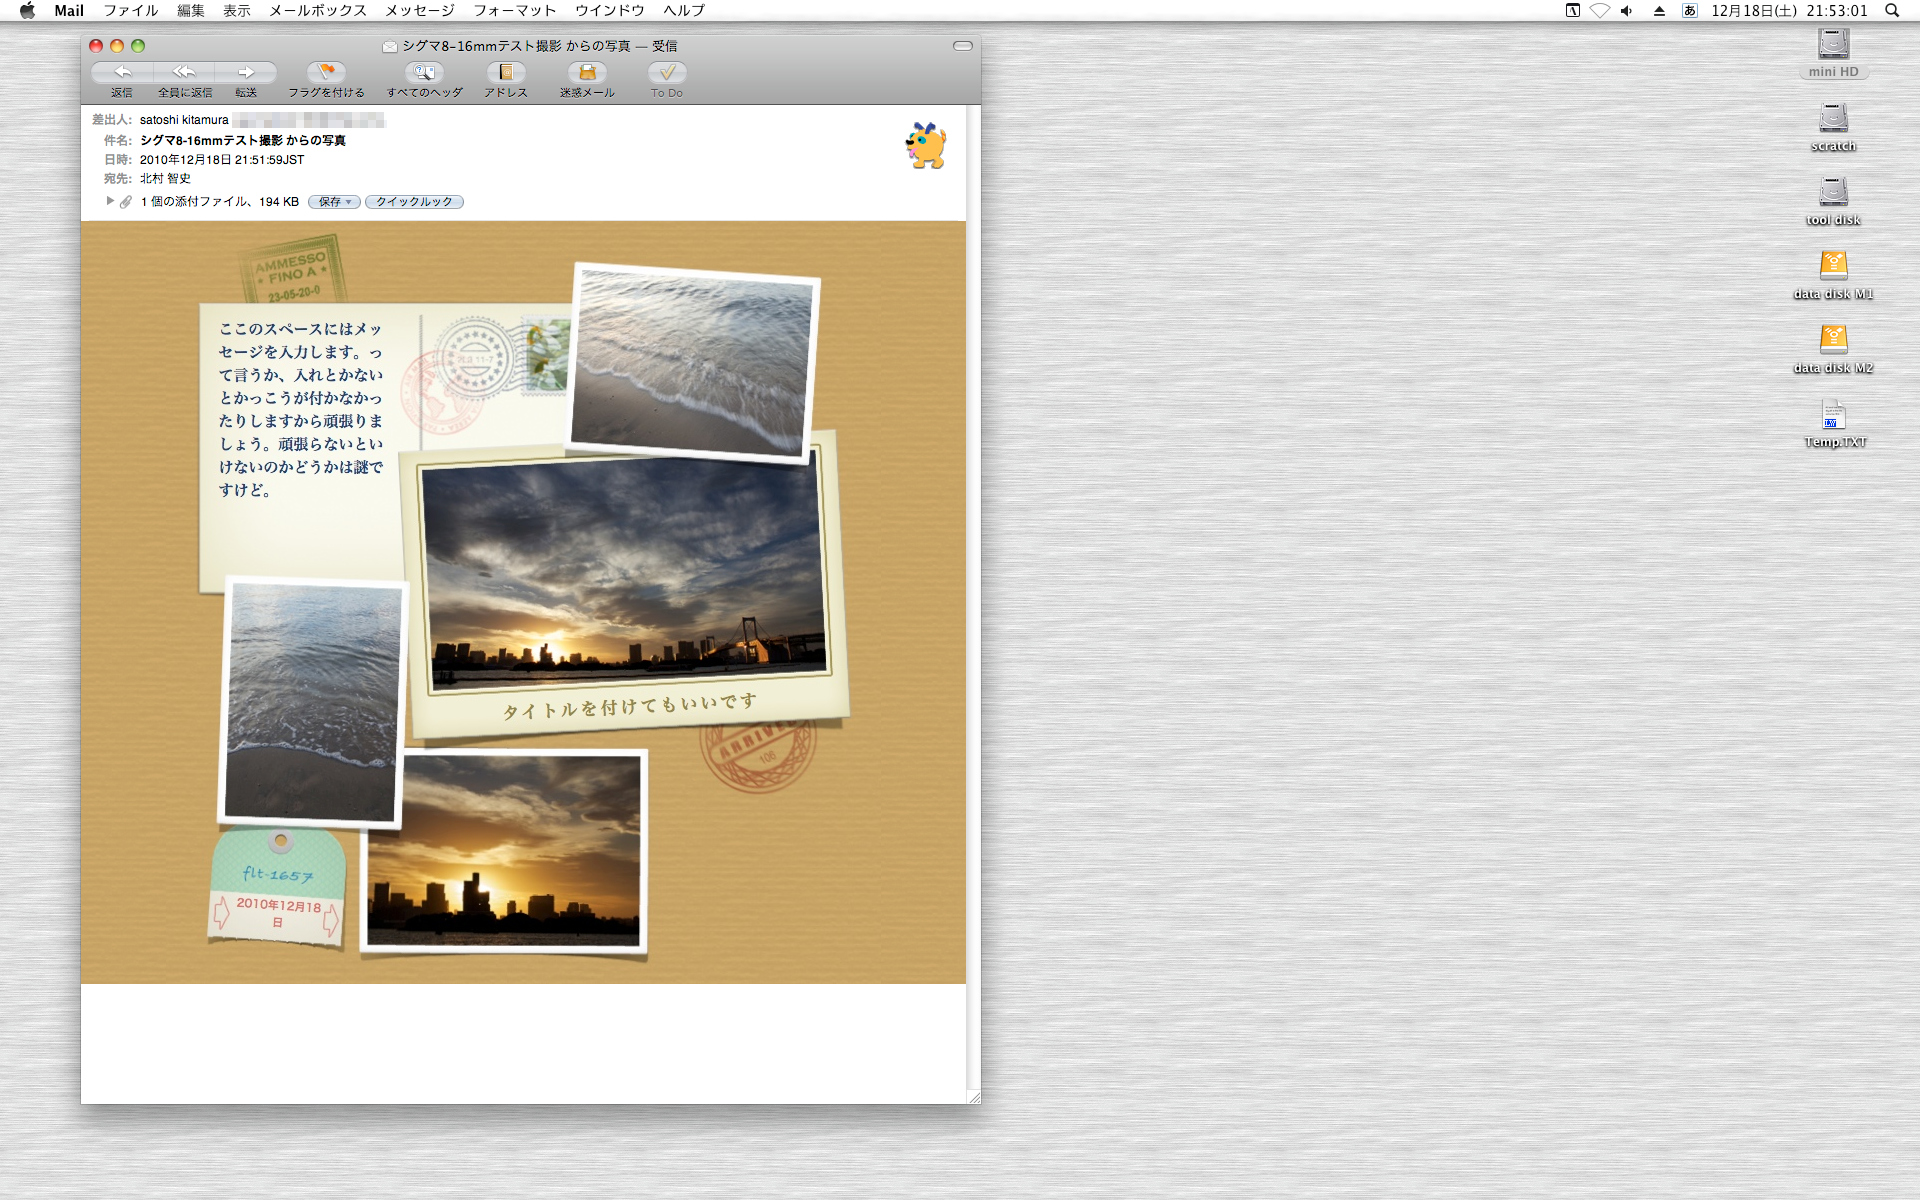Open the メールボックス menu
Image resolution: width=1920 pixels, height=1200 pixels.
317,11
